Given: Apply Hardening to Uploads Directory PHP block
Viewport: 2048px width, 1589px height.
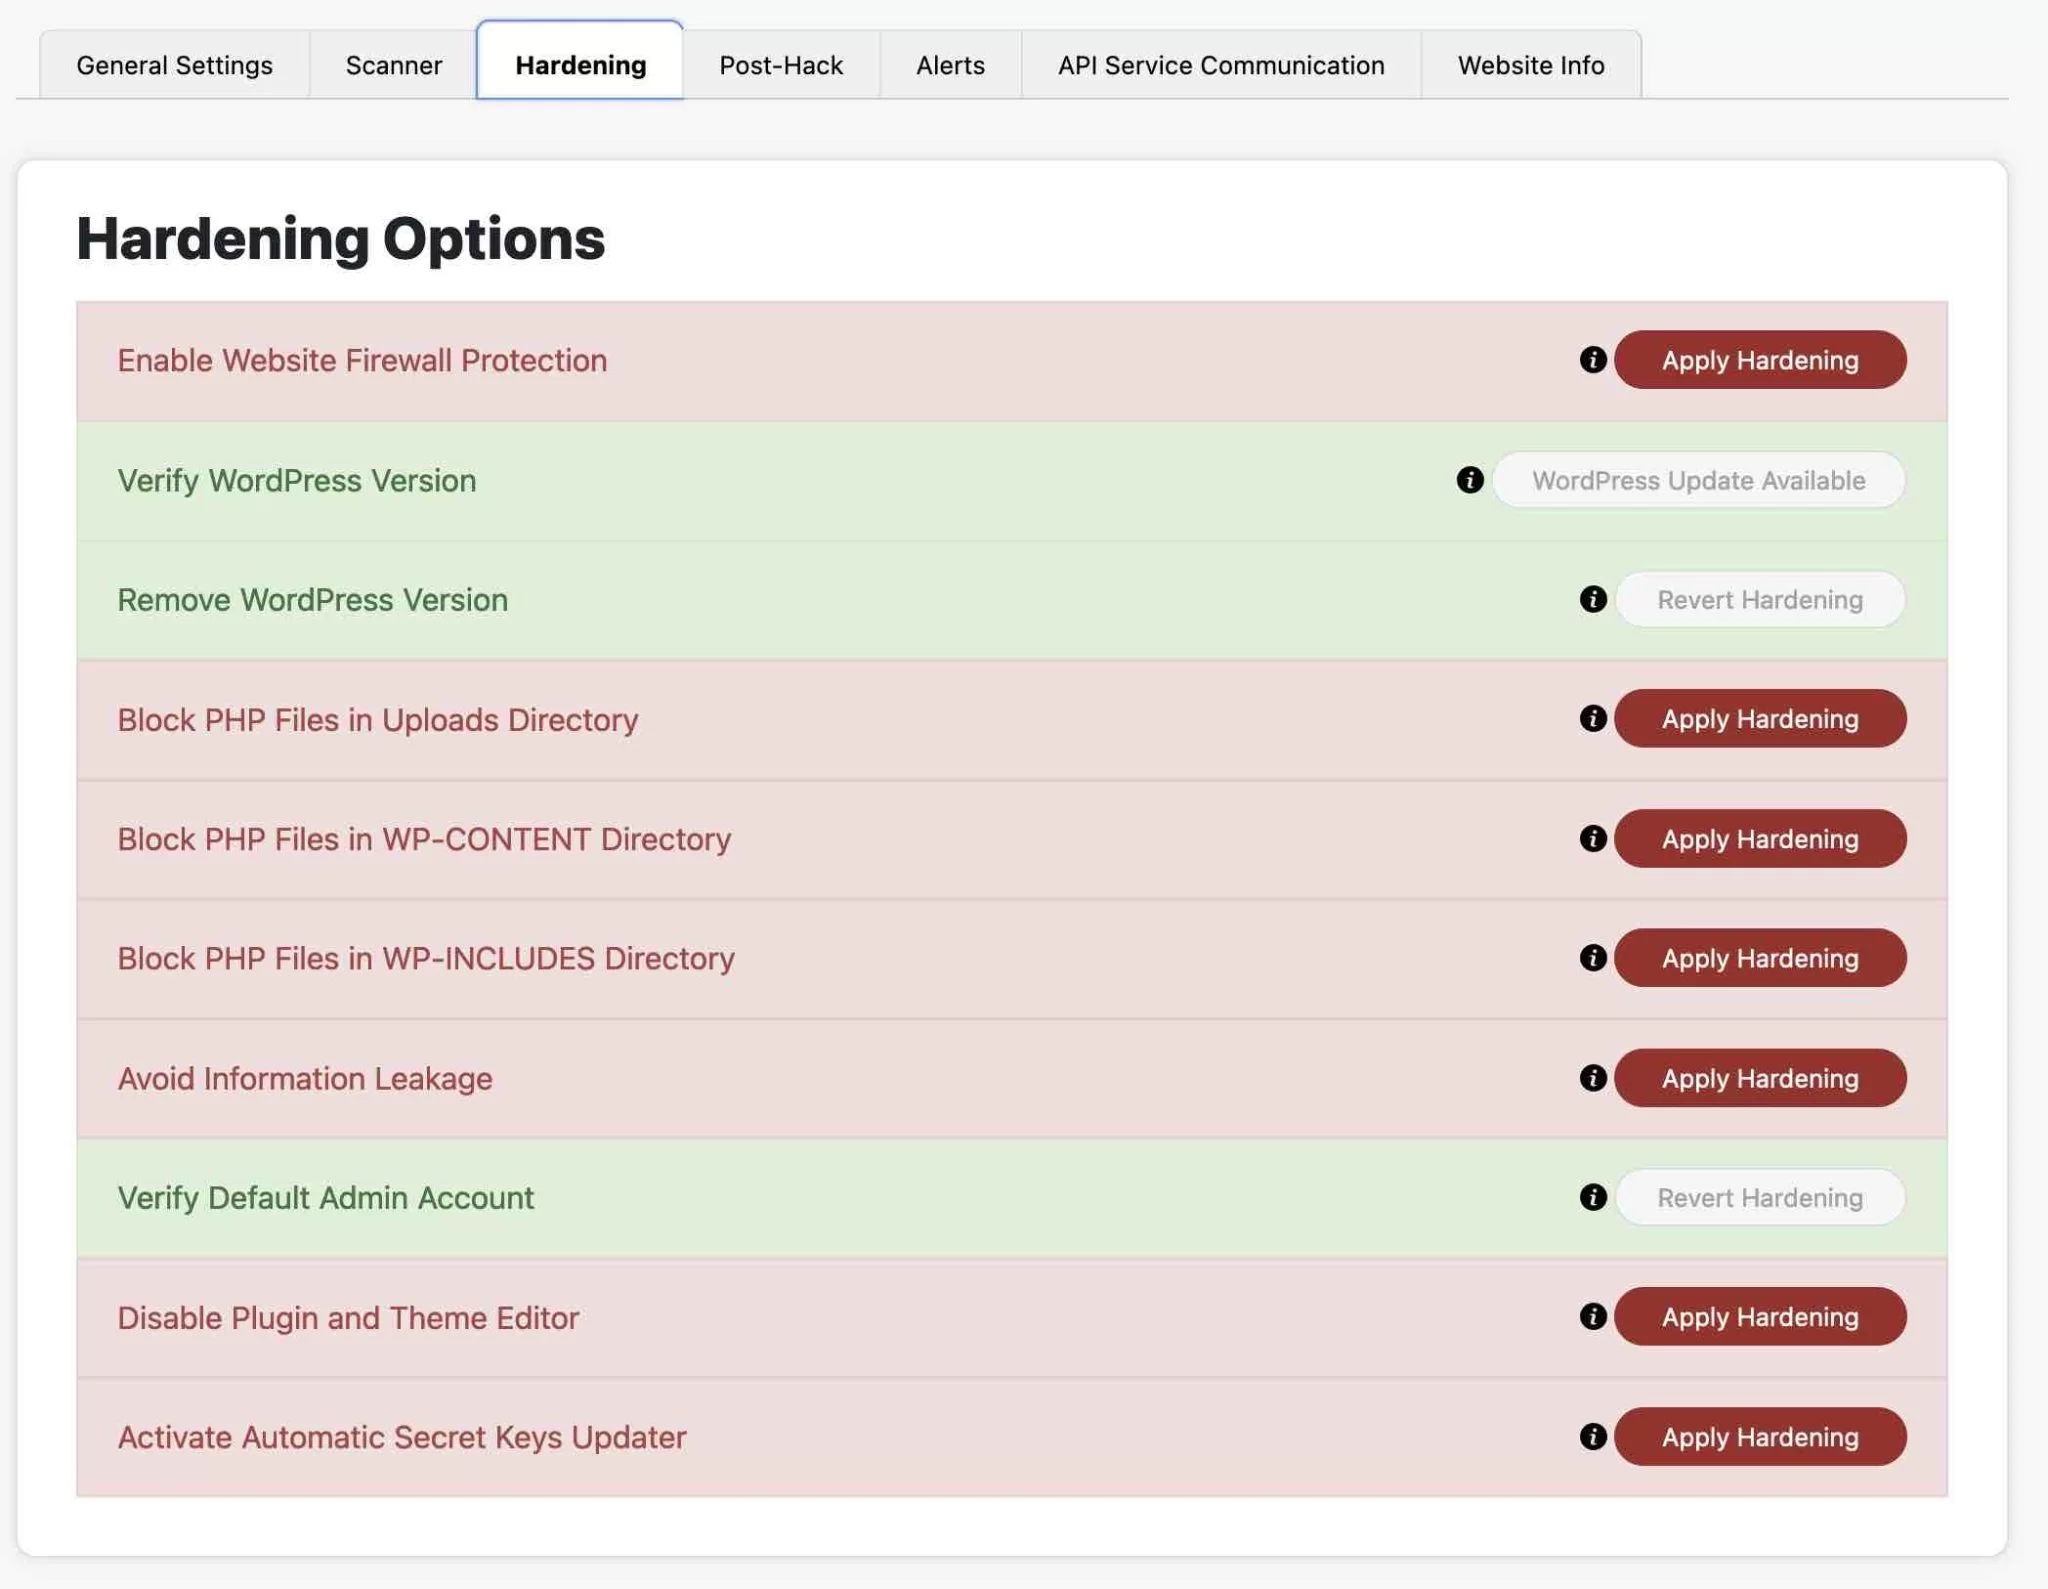Looking at the screenshot, I should click(x=1759, y=718).
